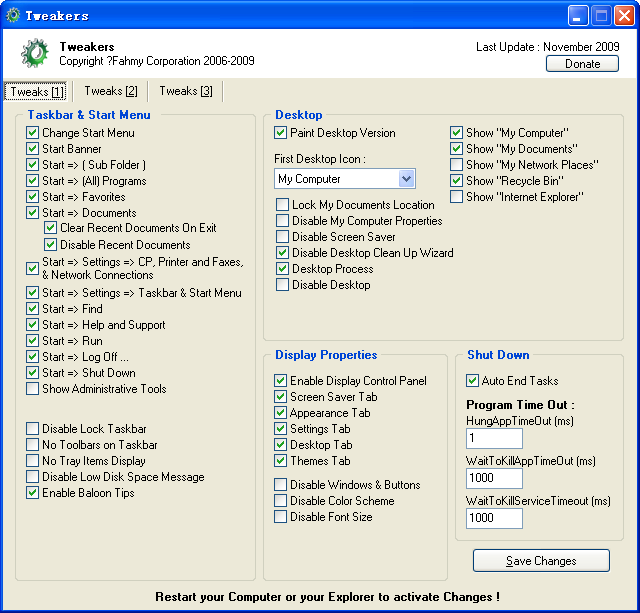The height and width of the screenshot is (613, 640).
Task: Enable Disable My Computer Properties
Action: (282, 221)
